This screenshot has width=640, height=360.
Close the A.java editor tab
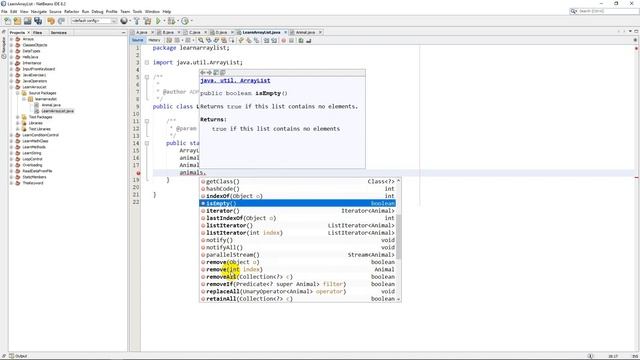(152, 32)
